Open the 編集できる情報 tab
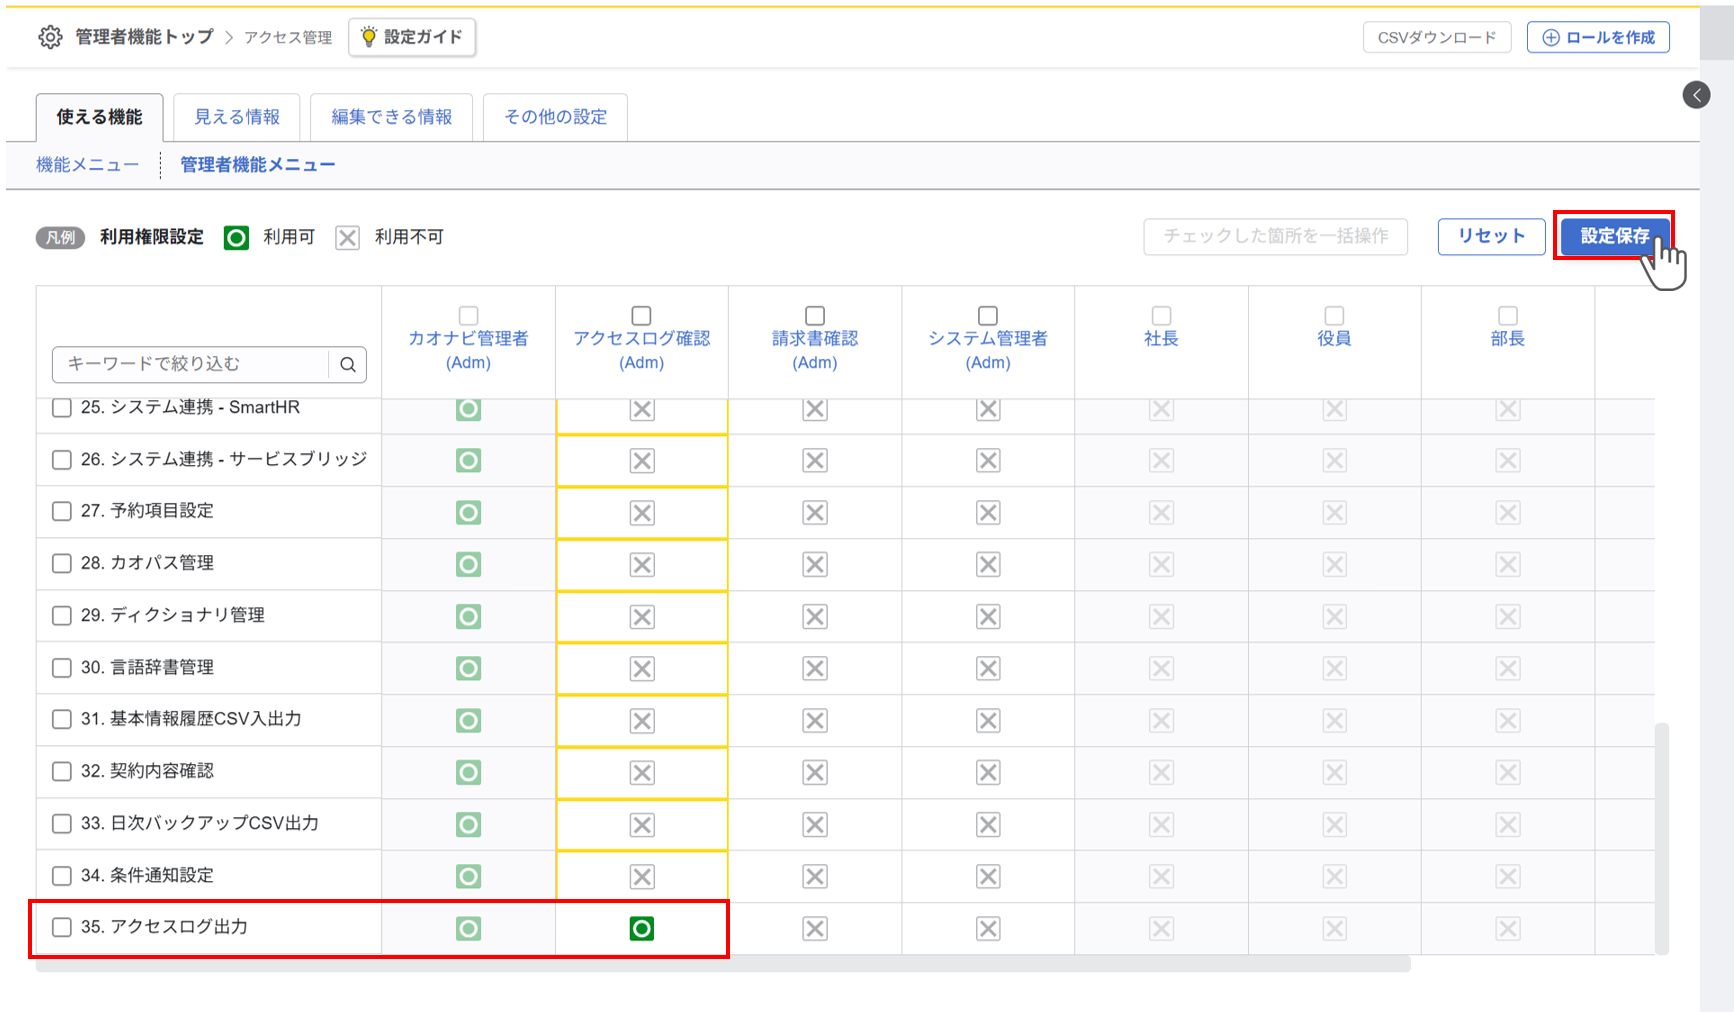Viewport: 1734px width, 1014px height. [x=391, y=117]
